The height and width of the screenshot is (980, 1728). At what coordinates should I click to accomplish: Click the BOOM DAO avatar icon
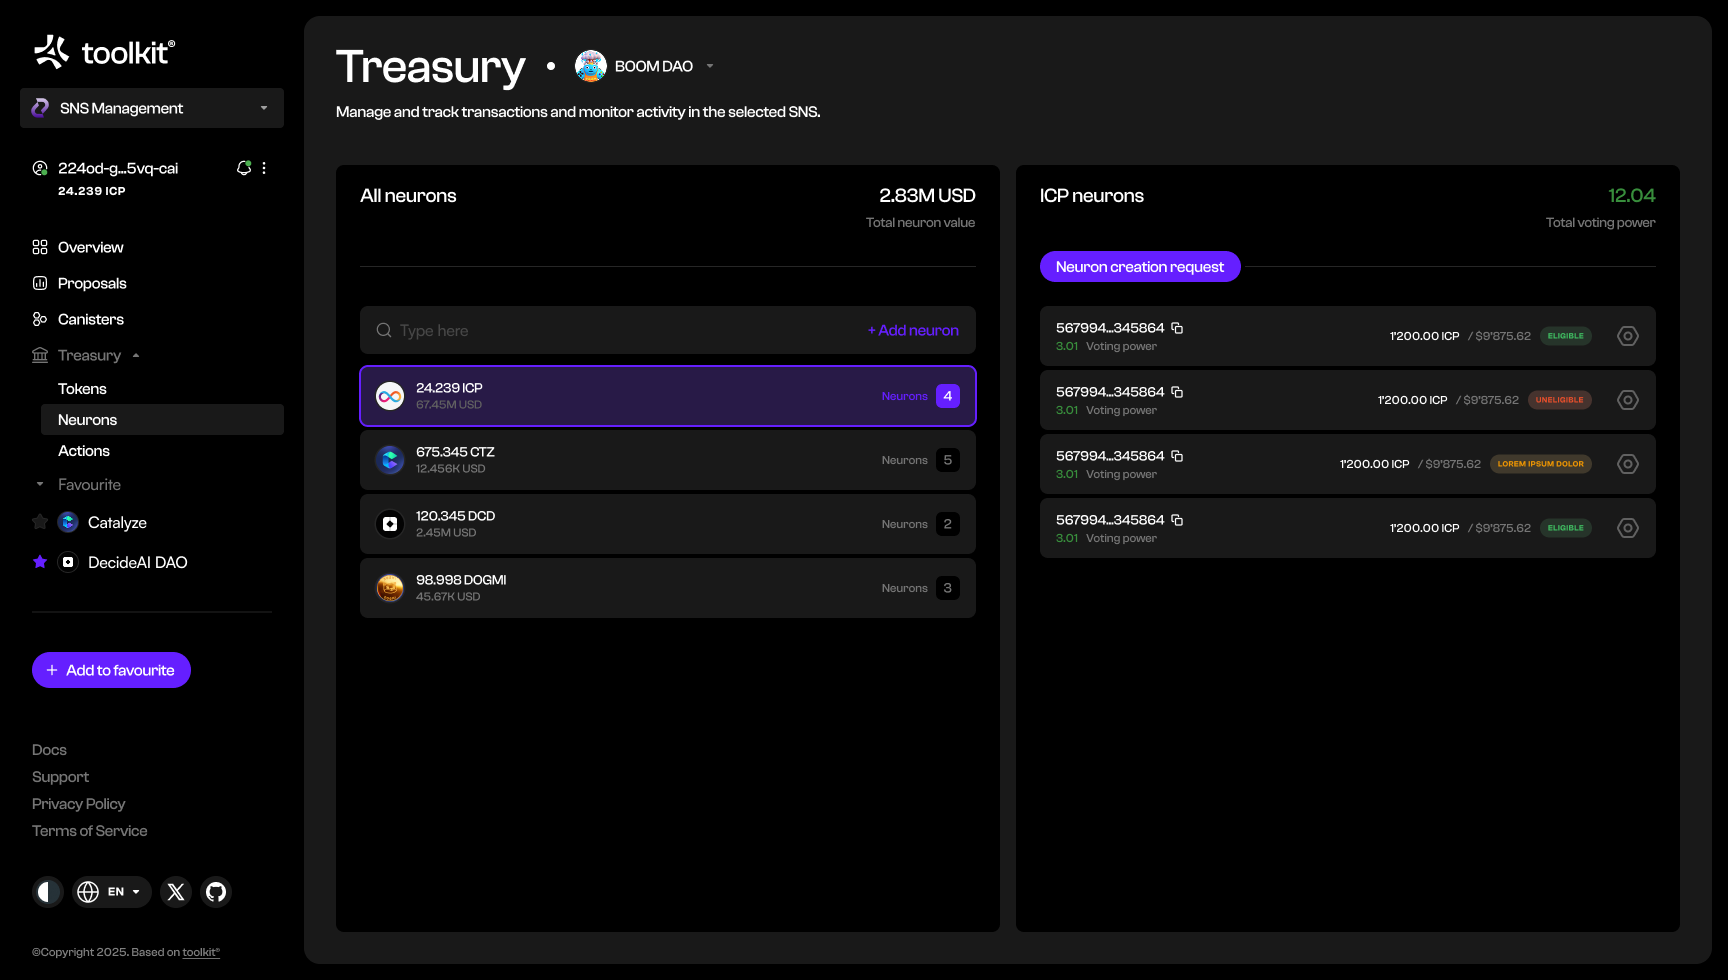point(591,66)
